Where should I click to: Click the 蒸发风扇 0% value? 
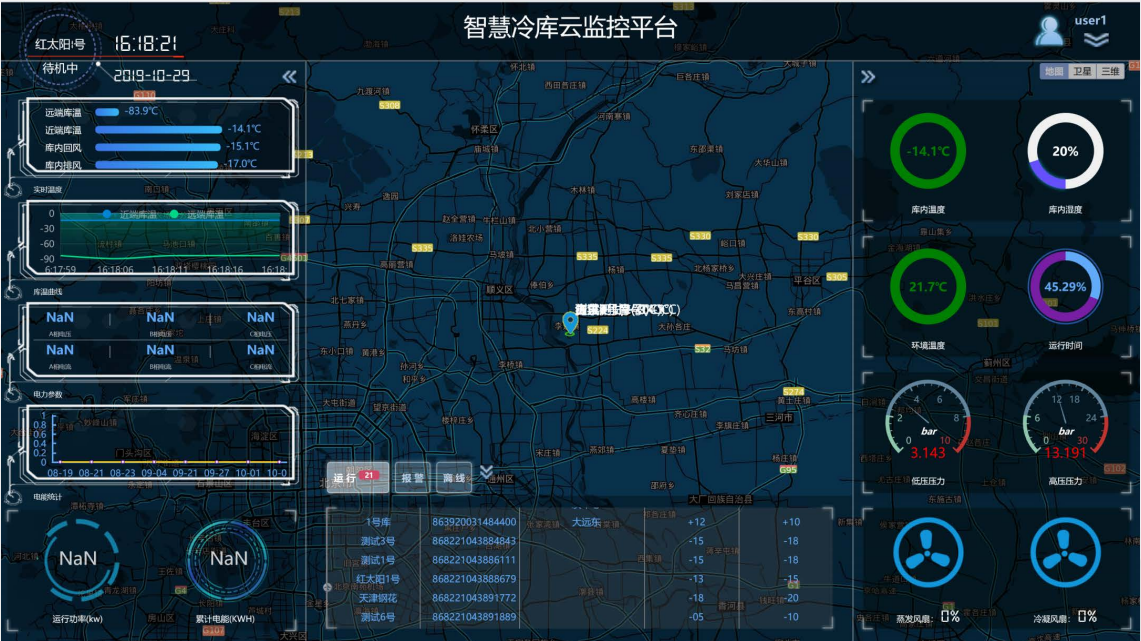coord(950,616)
